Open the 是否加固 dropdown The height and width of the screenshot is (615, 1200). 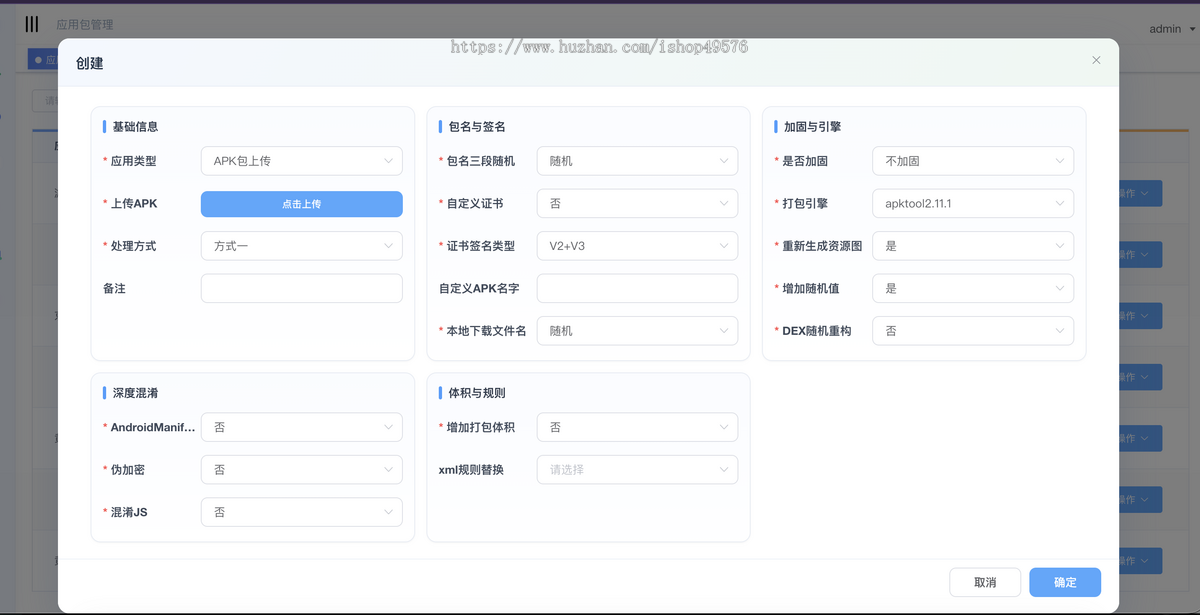pos(973,161)
